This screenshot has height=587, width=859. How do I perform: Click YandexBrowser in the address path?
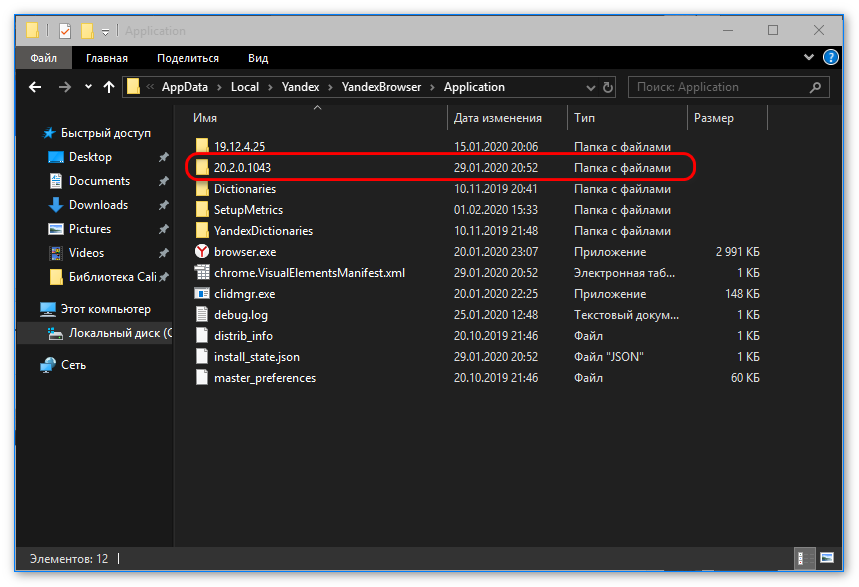[x=380, y=87]
